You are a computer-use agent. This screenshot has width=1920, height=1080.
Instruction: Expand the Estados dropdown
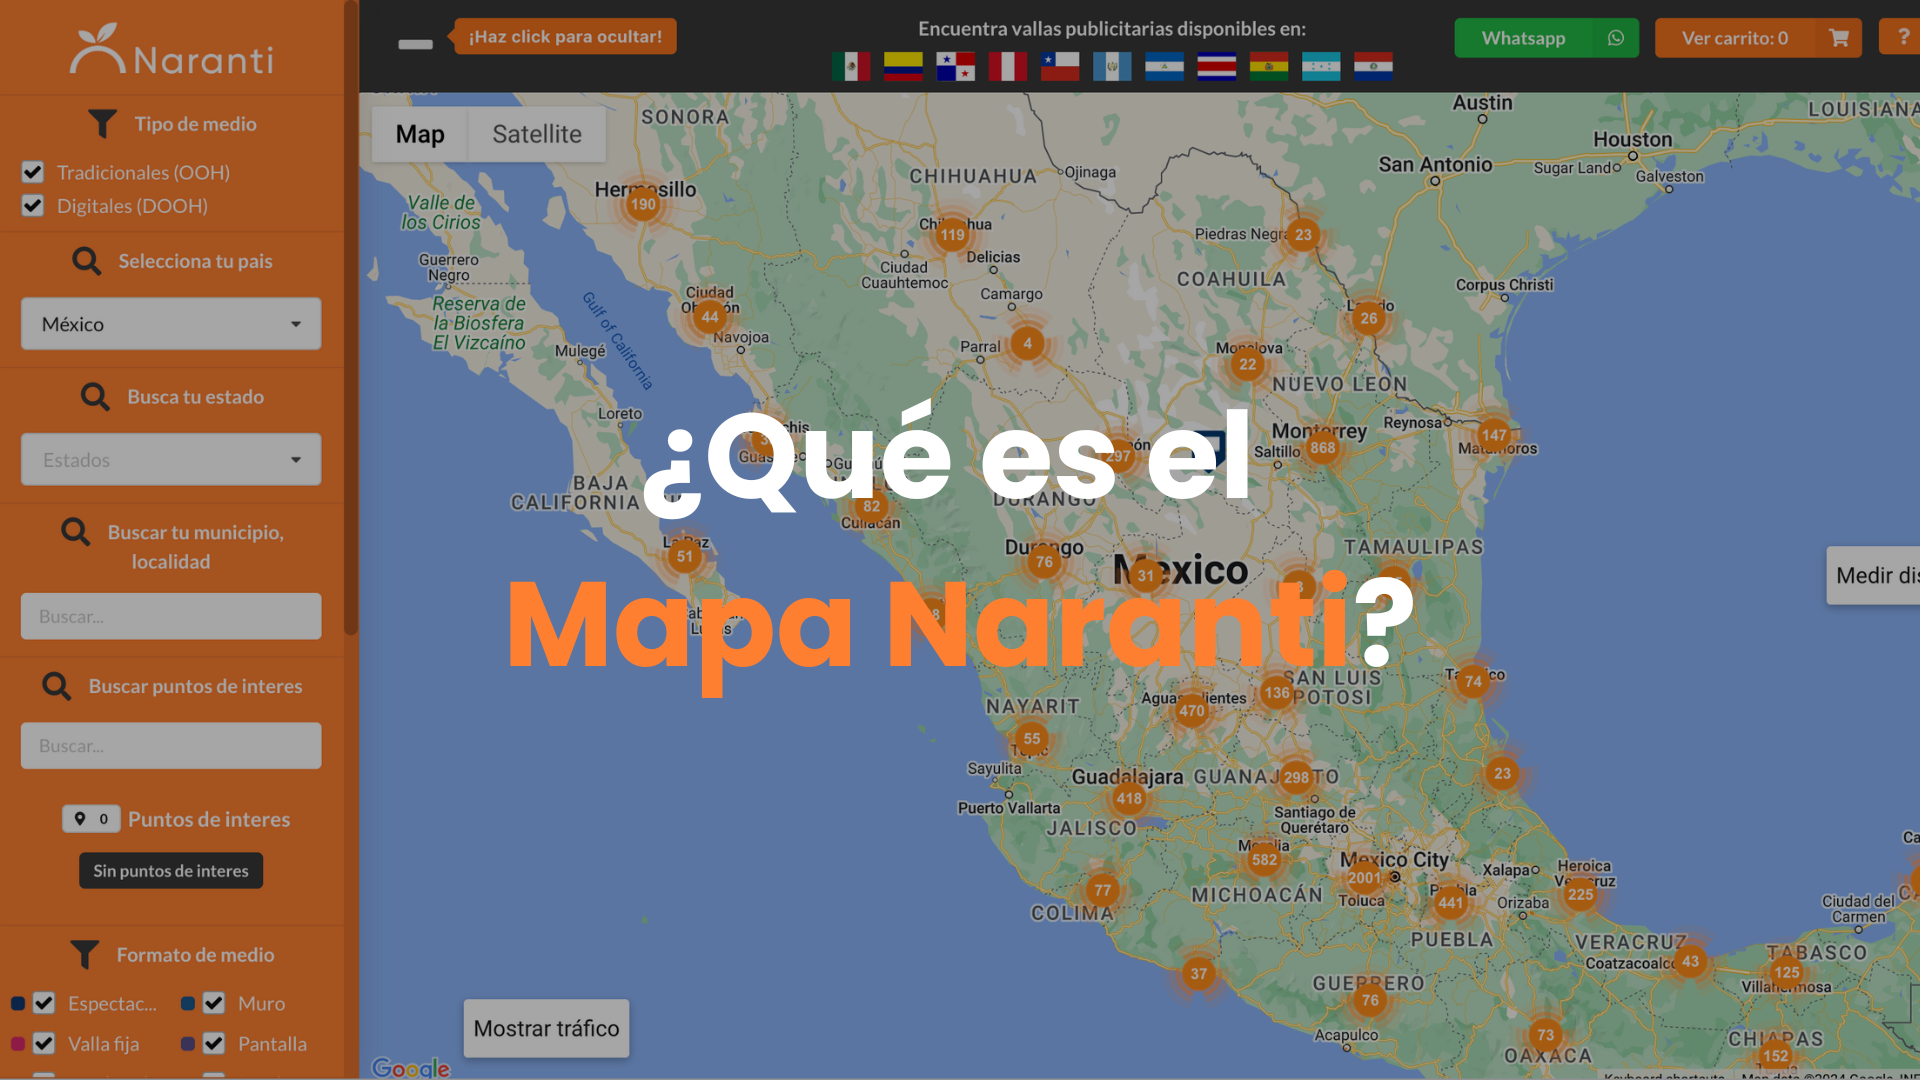pyautogui.click(x=171, y=460)
